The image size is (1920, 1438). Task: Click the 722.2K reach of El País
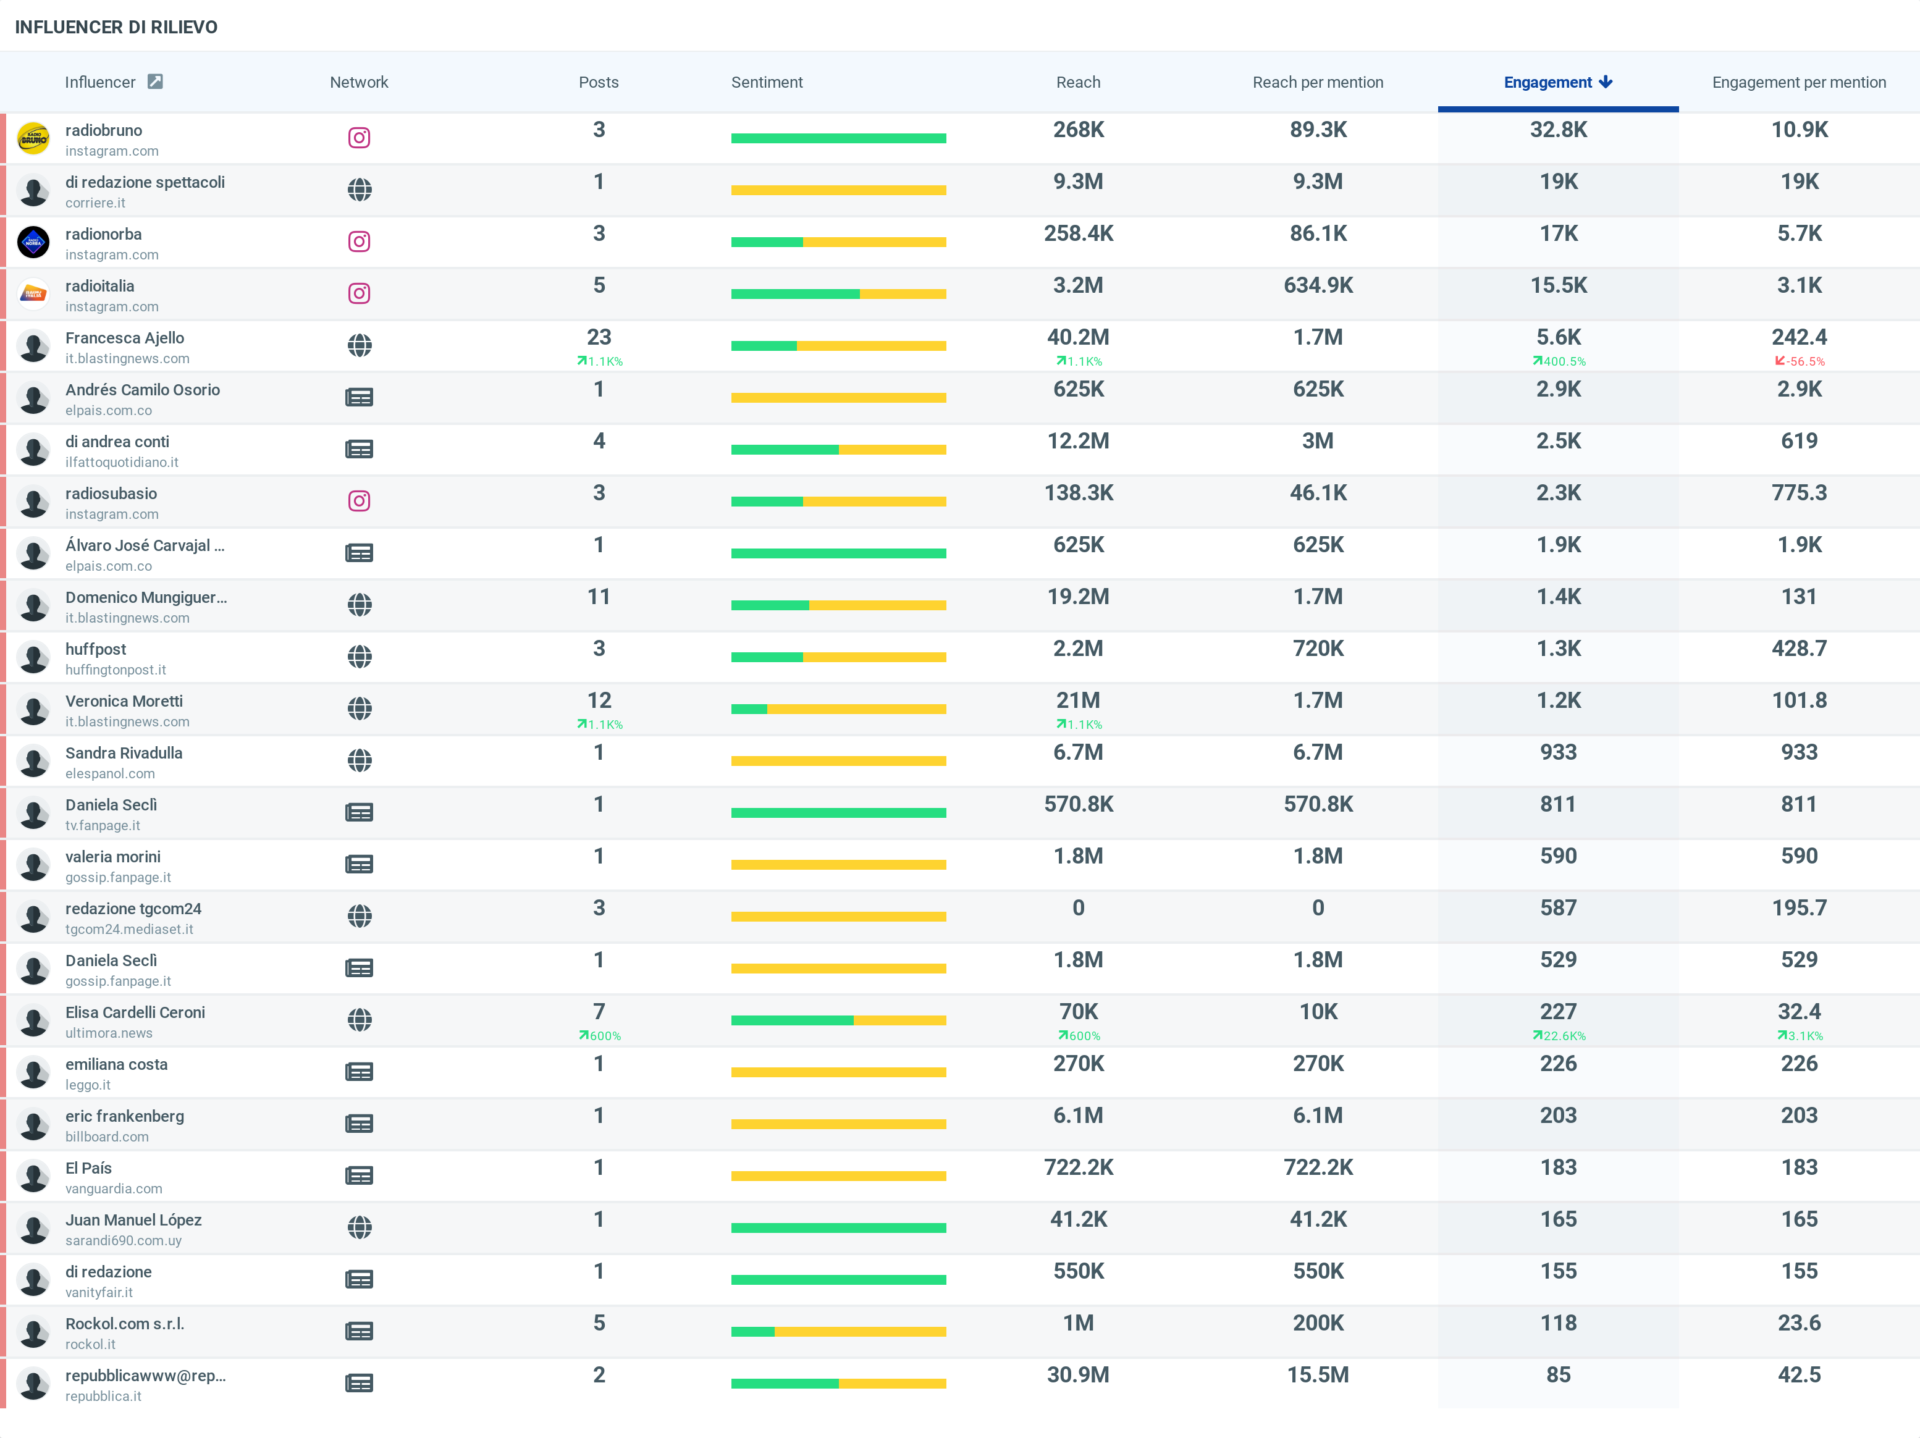point(1078,1168)
